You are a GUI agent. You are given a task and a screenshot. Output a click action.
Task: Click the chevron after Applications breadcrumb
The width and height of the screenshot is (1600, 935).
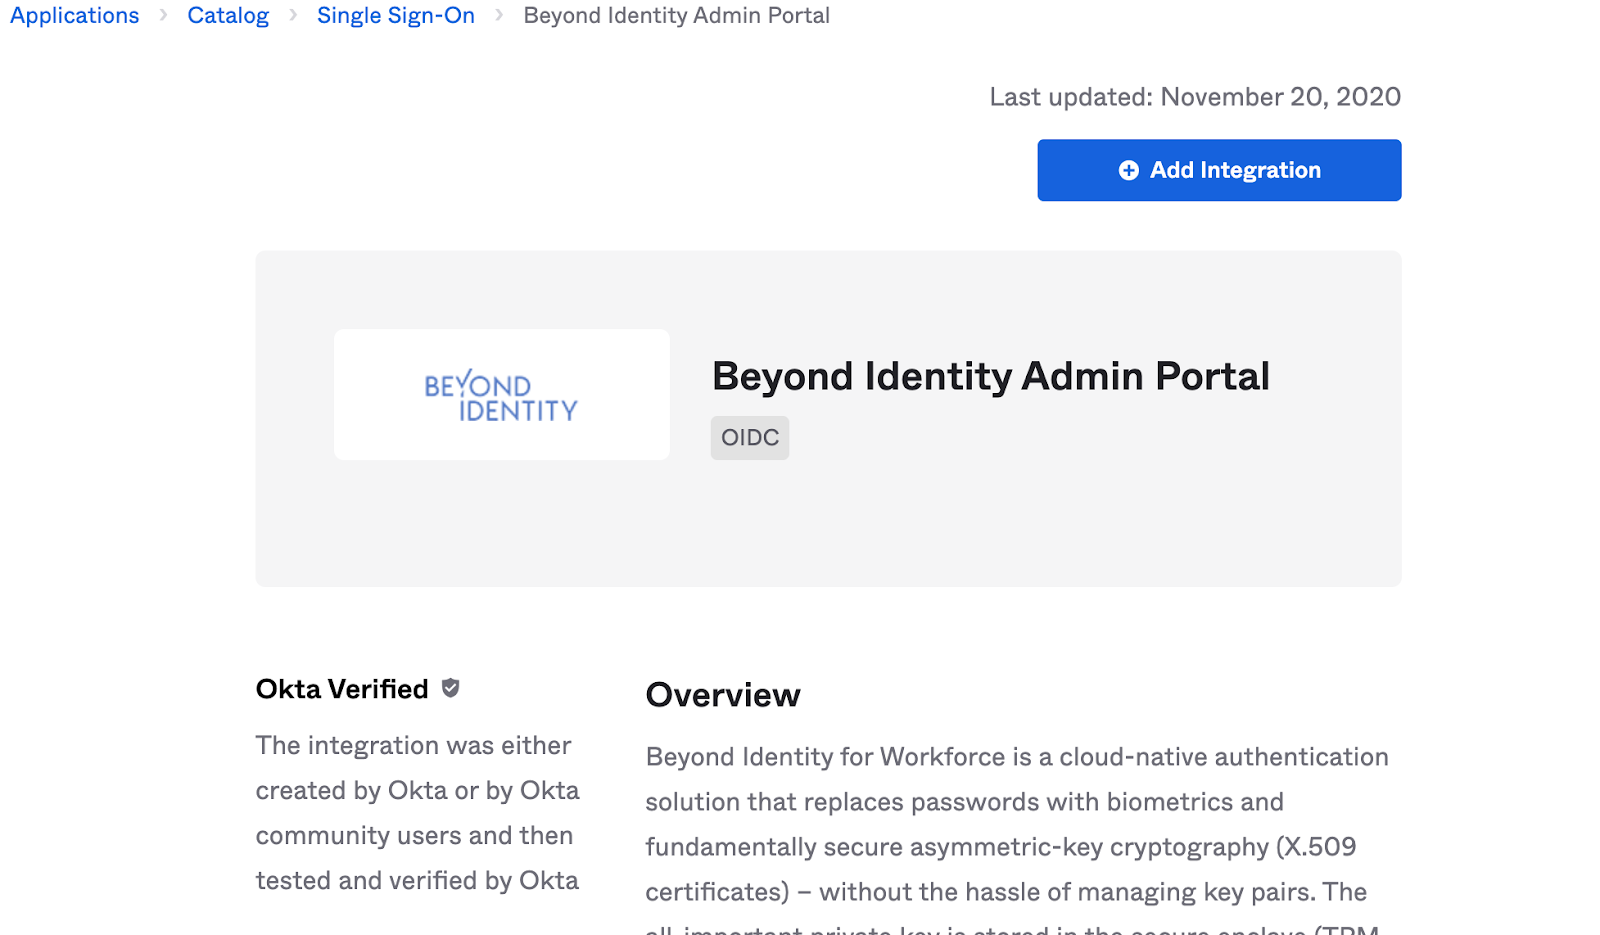pos(162,16)
